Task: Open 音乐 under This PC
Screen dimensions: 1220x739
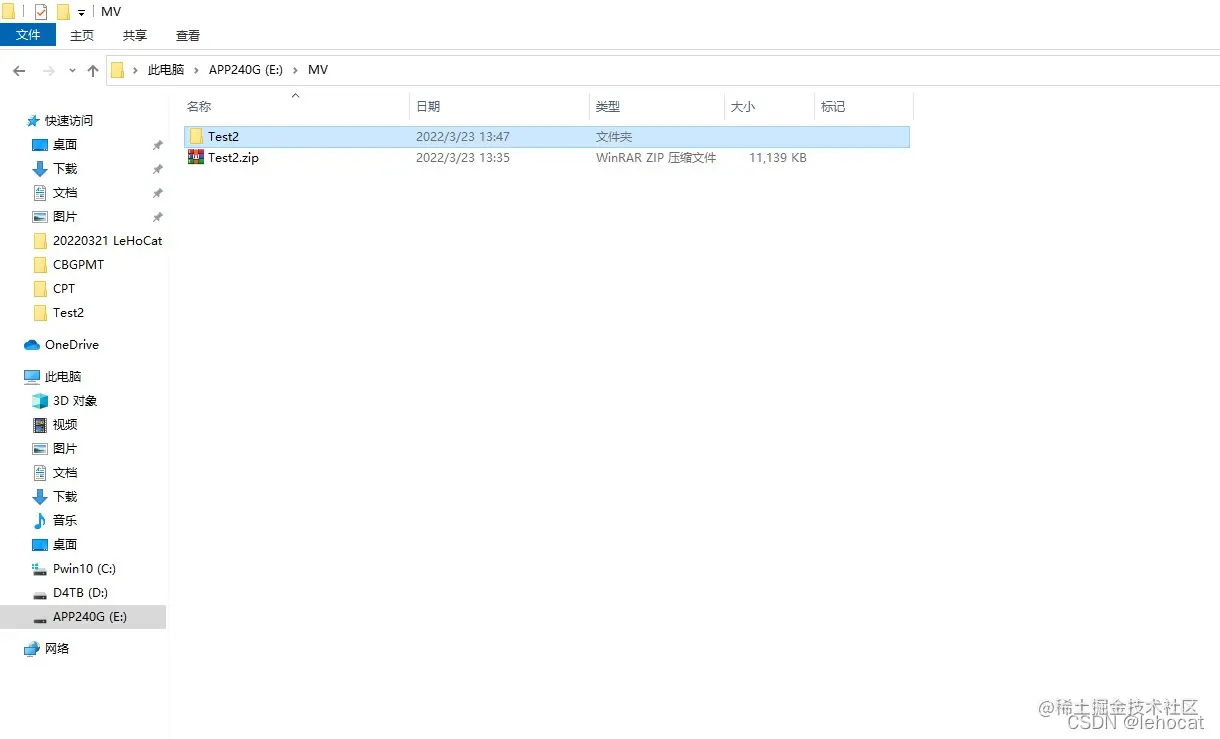Action: pyautogui.click(x=65, y=520)
